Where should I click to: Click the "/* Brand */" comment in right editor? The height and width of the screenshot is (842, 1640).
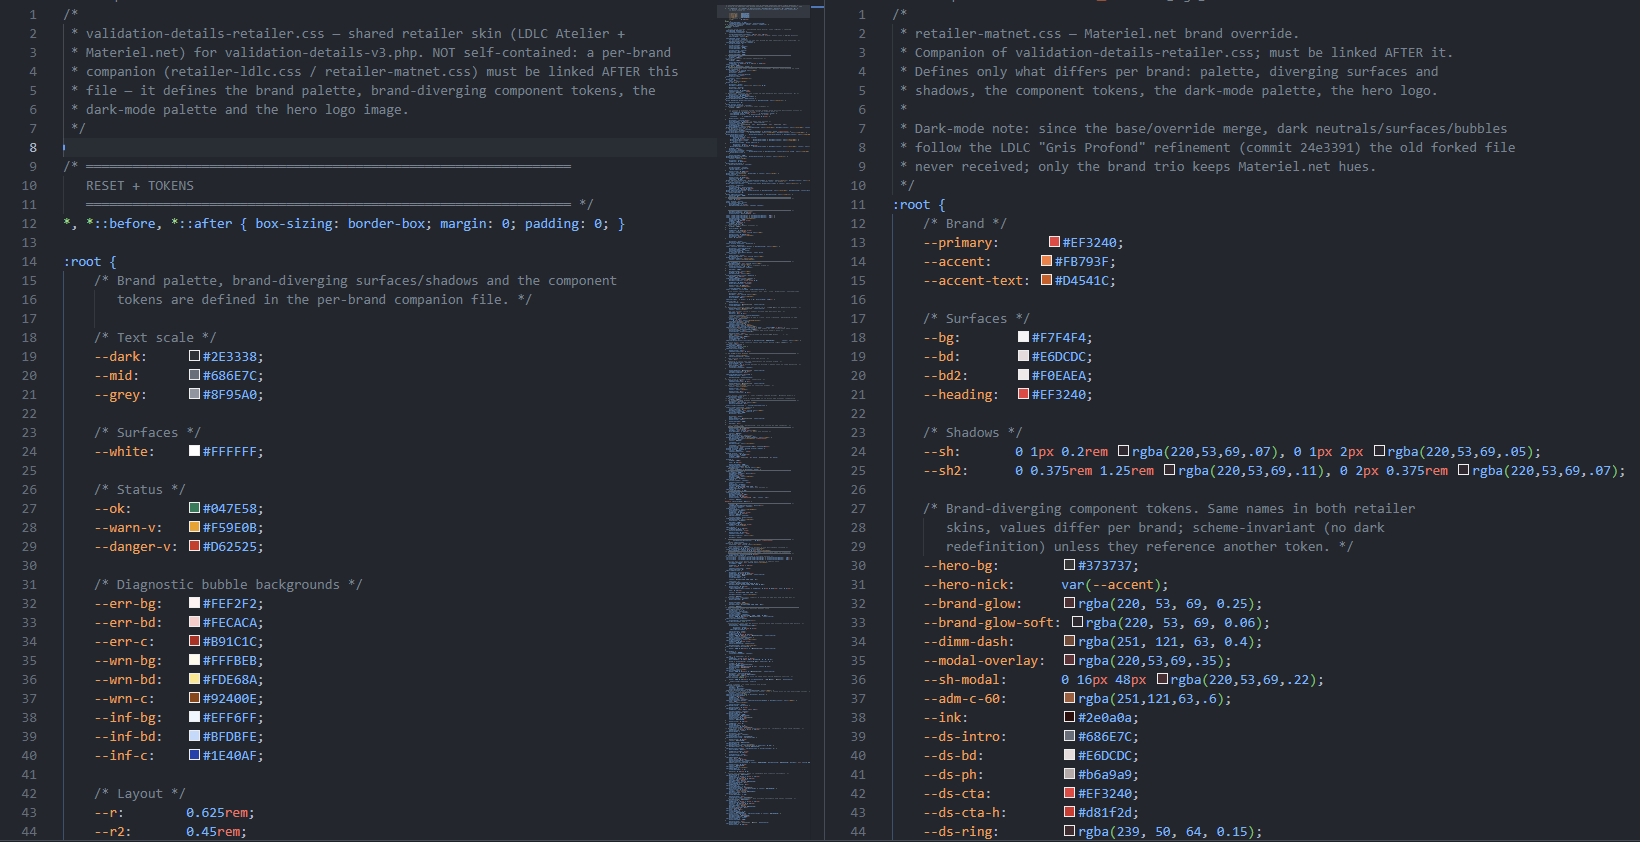pos(965,223)
